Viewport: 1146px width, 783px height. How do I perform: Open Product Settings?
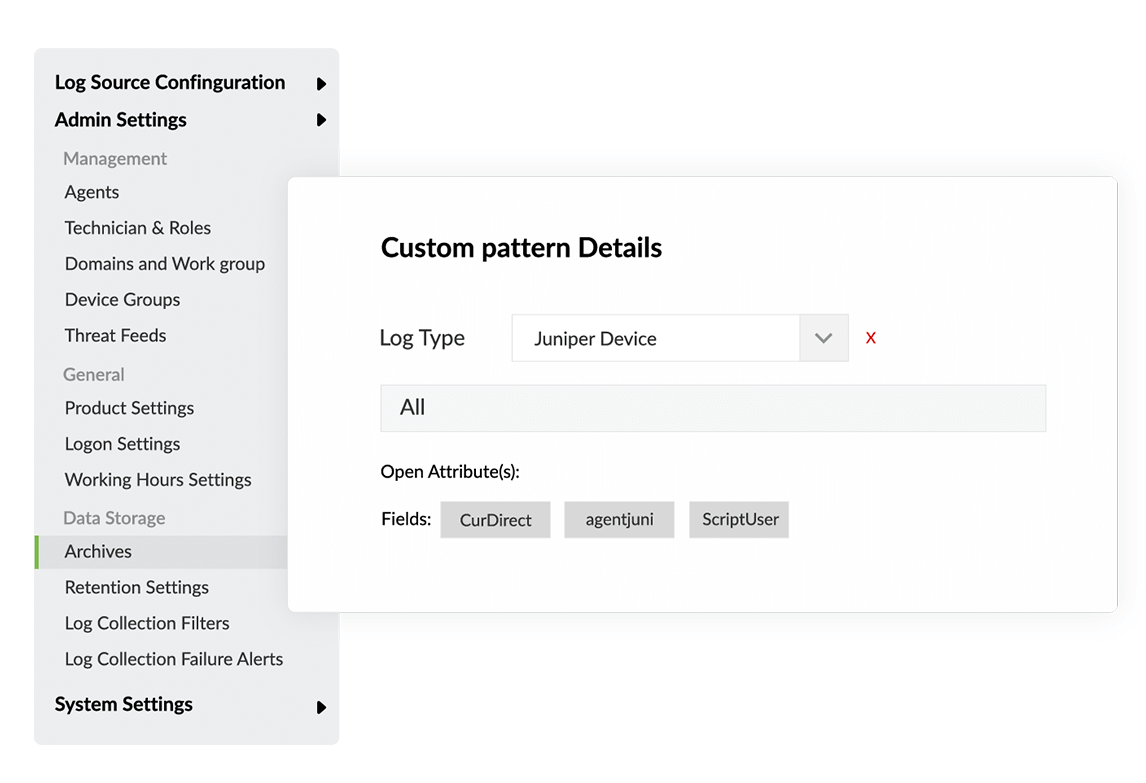129,408
